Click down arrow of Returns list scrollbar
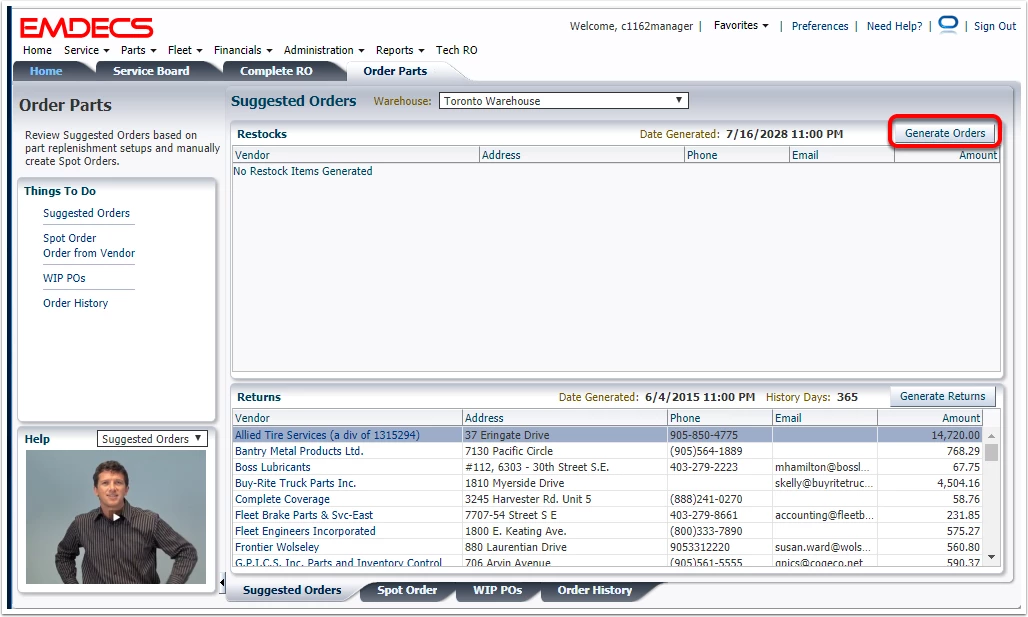The width and height of the screenshot is (1028, 617). tap(991, 557)
